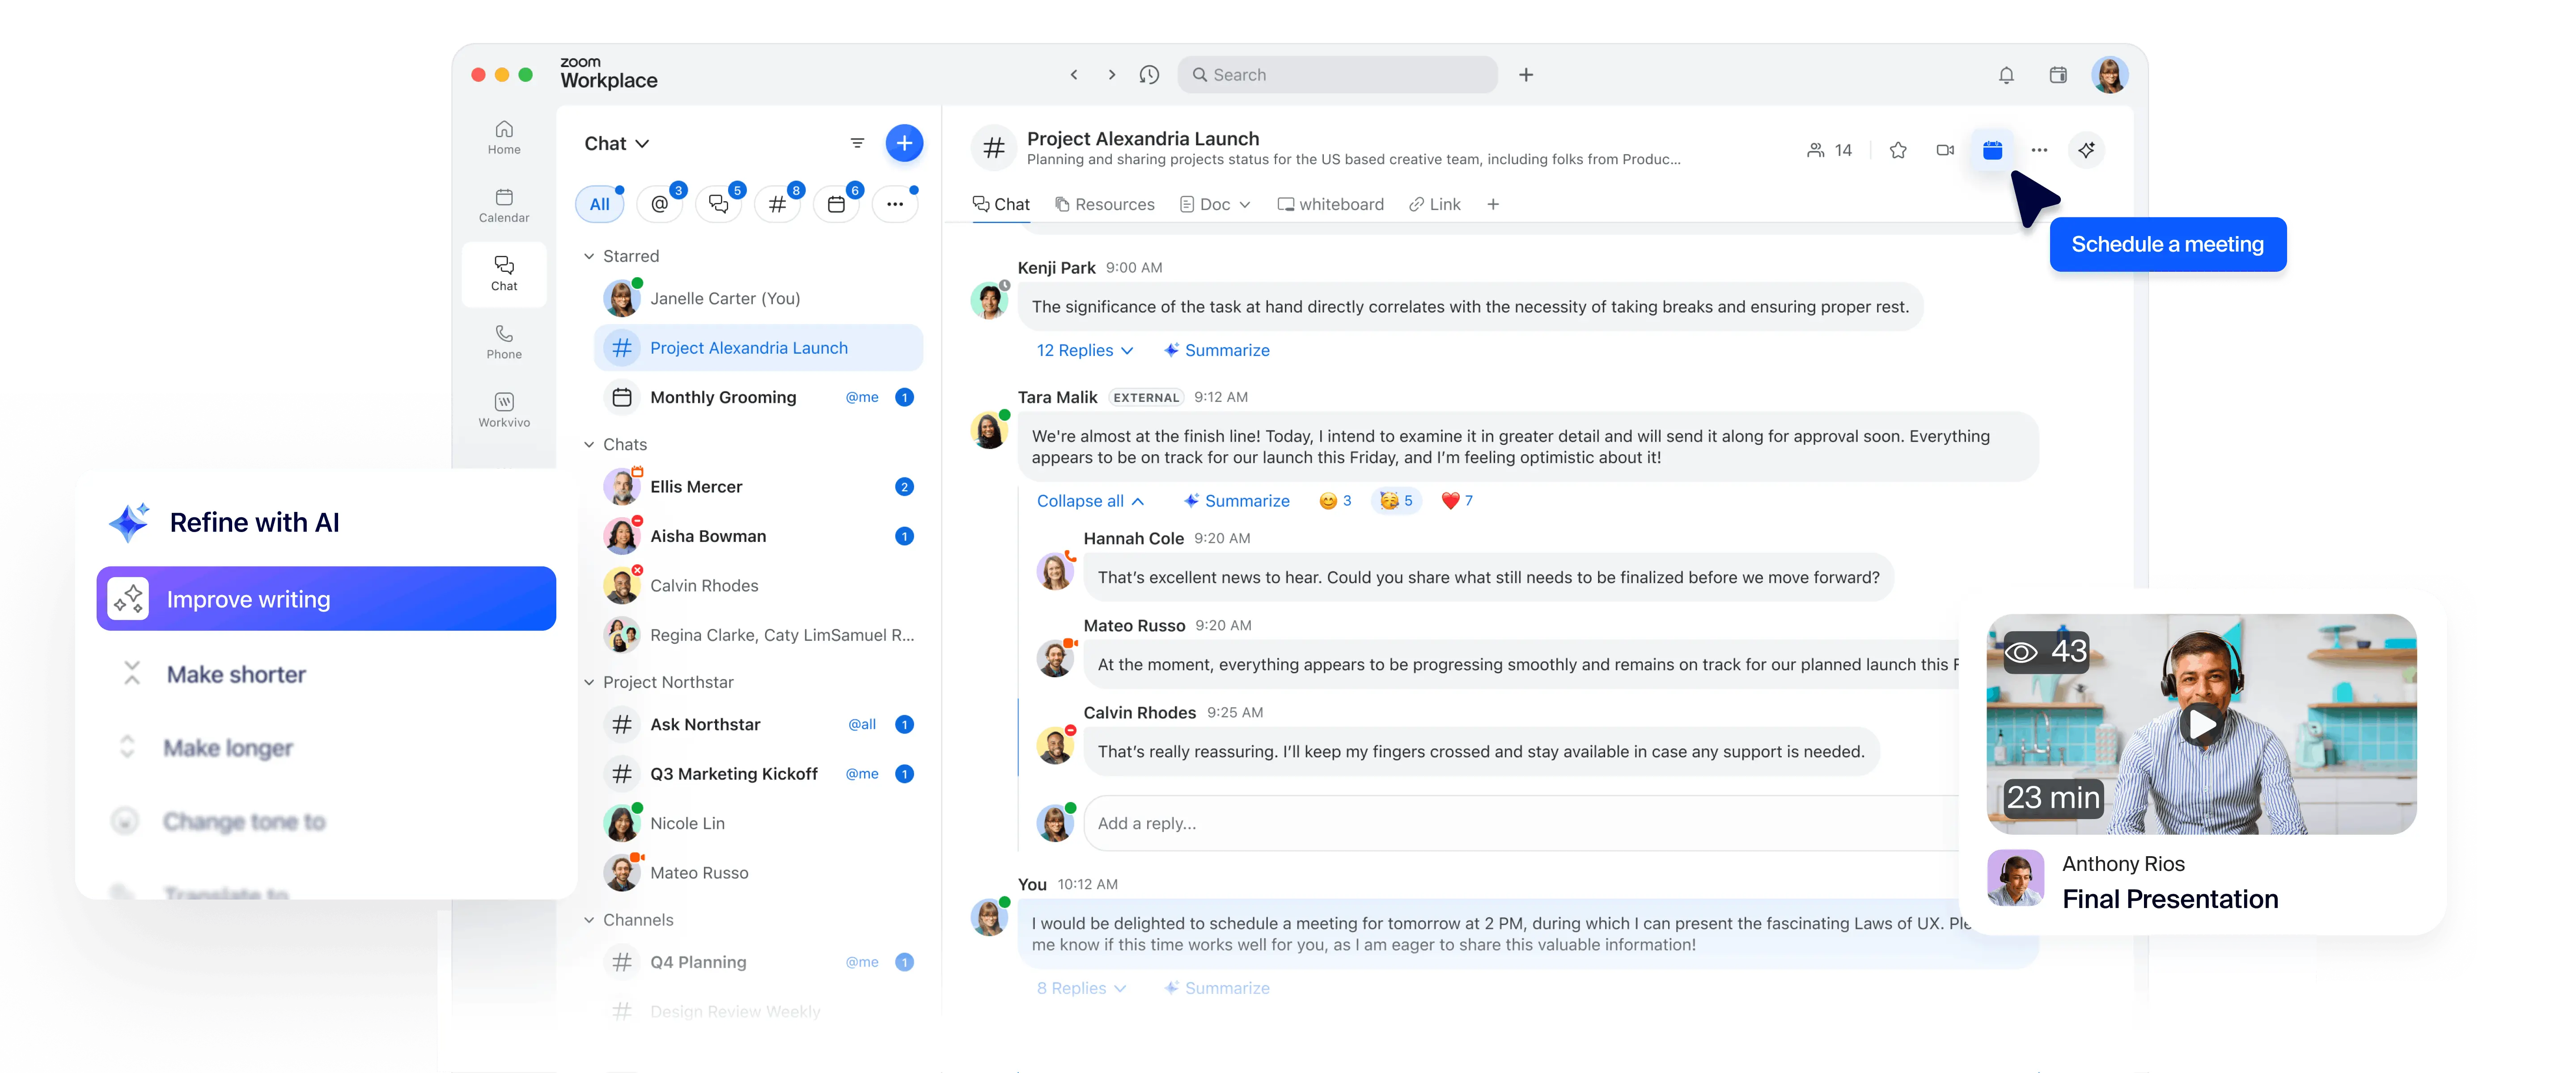Image resolution: width=2576 pixels, height=1073 pixels.
Task: Open the calendar icon in title bar
Action: [x=2058, y=75]
